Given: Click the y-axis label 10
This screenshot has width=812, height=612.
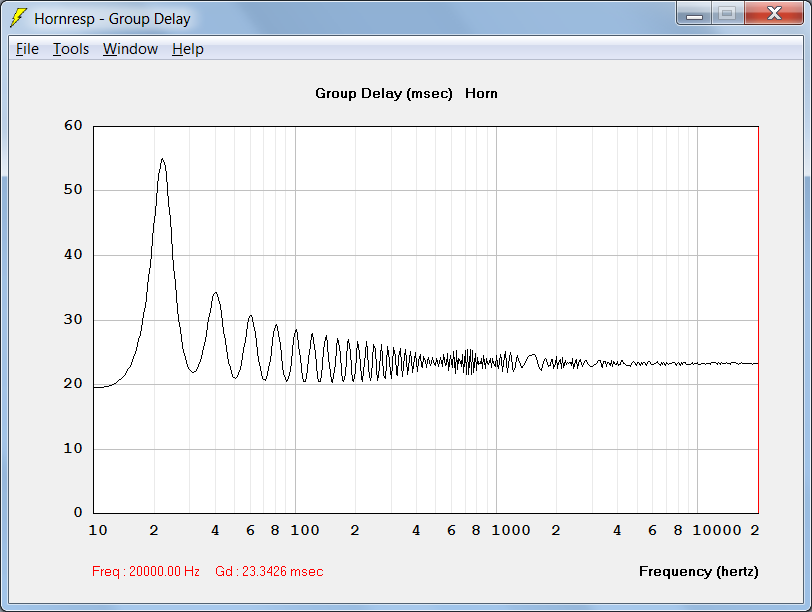Looking at the screenshot, I should pyautogui.click(x=73, y=448).
